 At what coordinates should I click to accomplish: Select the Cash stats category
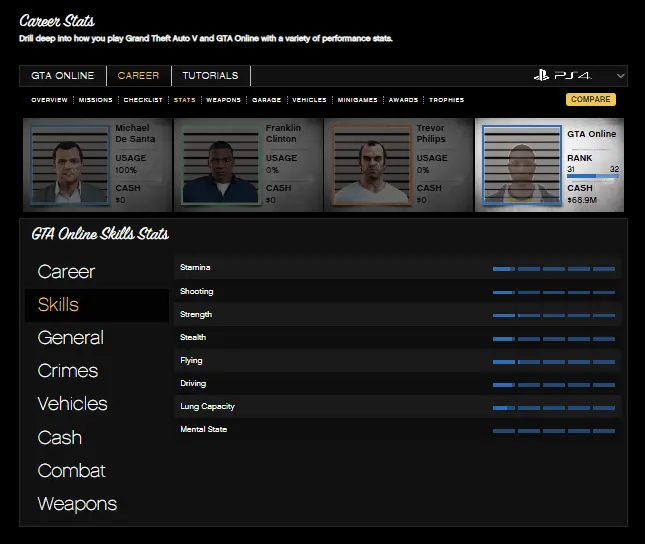tap(60, 438)
